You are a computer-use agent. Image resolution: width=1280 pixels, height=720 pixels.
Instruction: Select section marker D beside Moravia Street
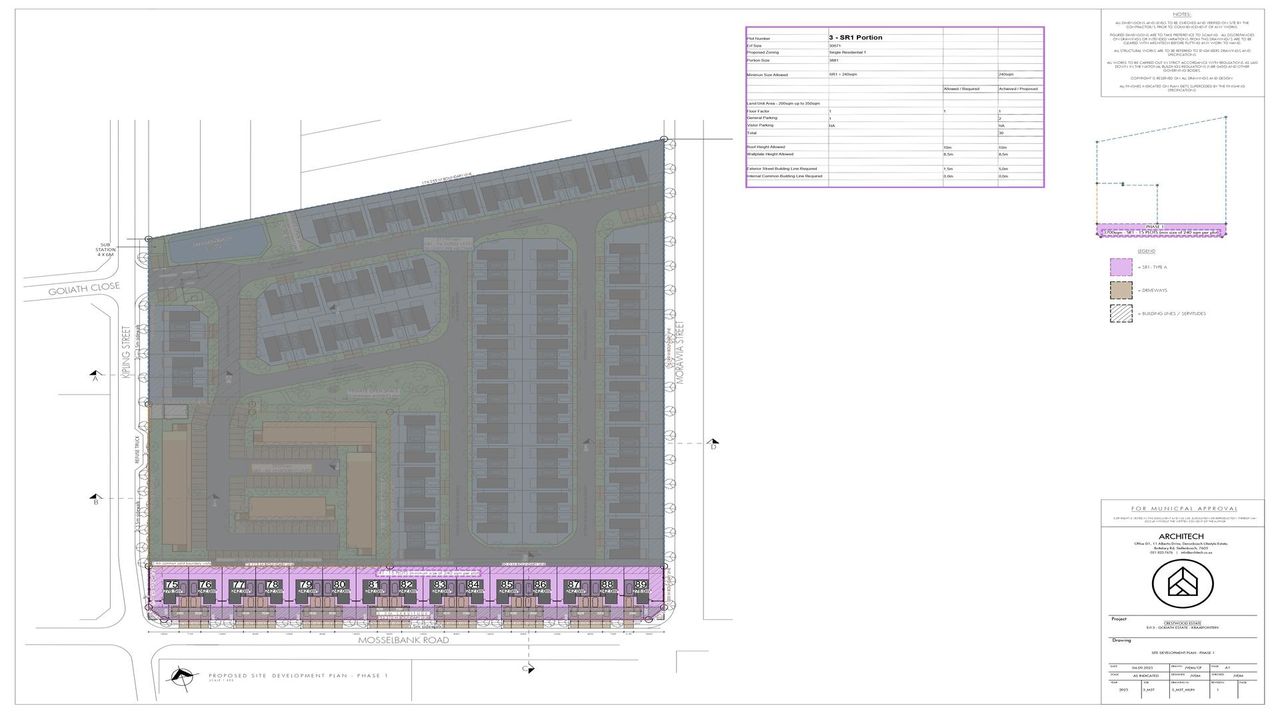pos(713,443)
